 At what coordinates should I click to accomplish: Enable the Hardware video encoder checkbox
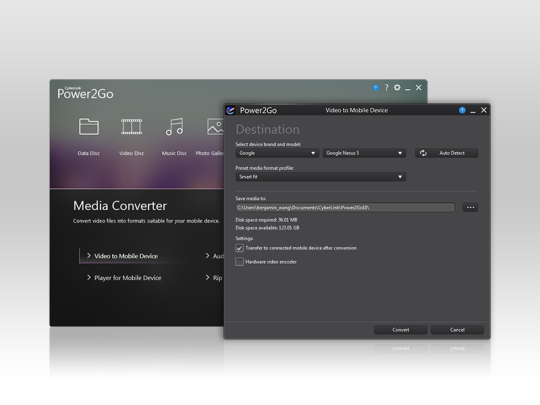[239, 262]
